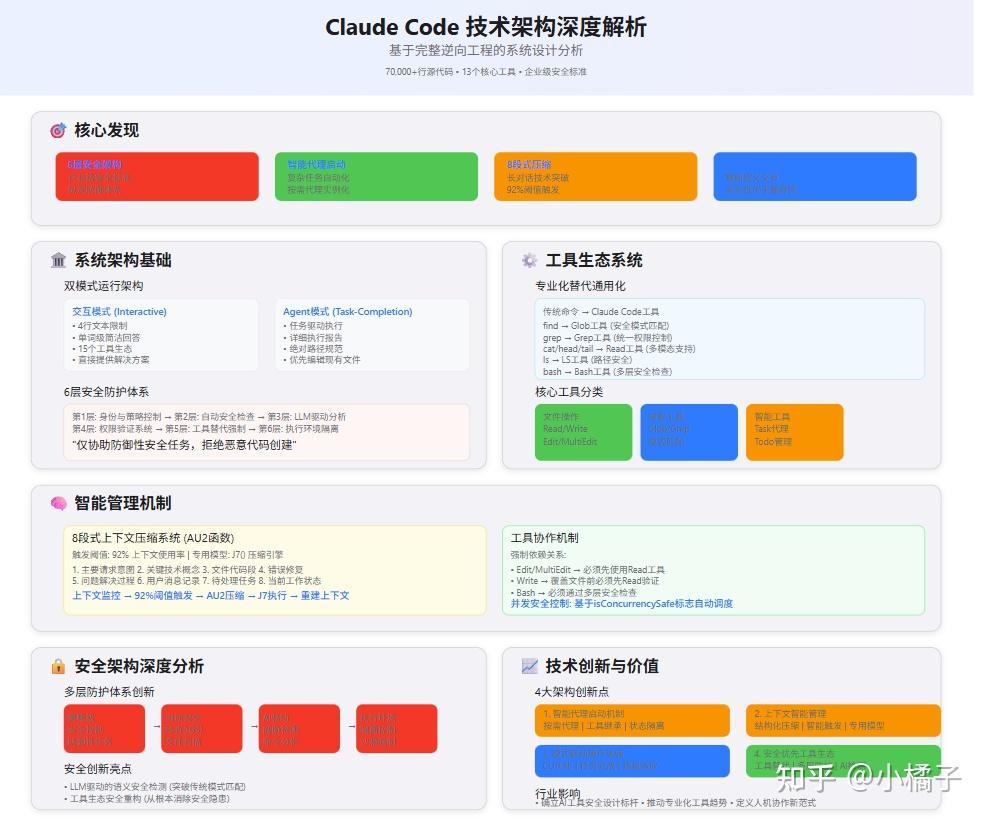Viewport: 987px width, 819px height.
Task: Click the blue 上下文监控 → 92%阈值触发 flow line
Action: tap(210, 596)
